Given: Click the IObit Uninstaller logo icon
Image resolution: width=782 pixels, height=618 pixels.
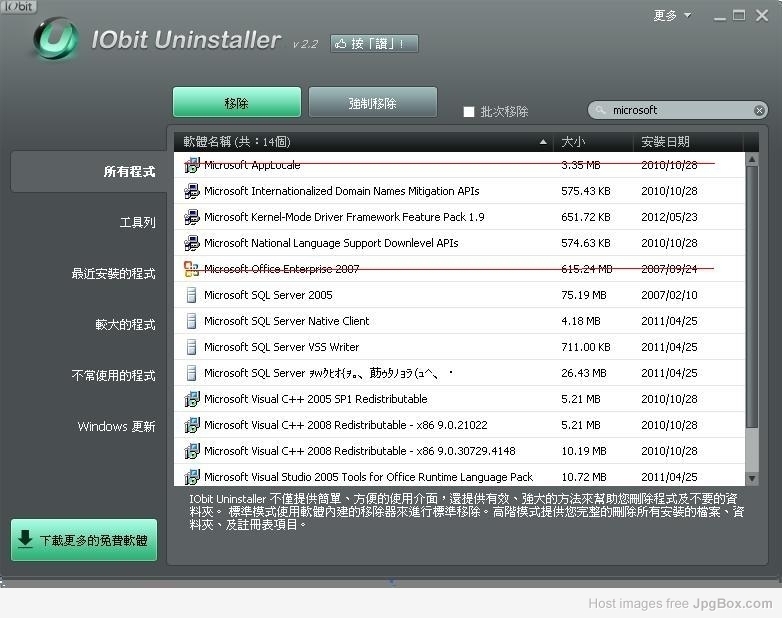Looking at the screenshot, I should 55,40.
